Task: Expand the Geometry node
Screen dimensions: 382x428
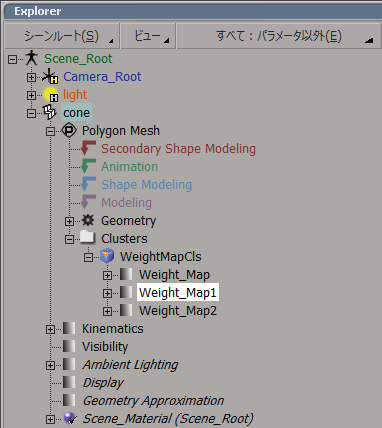Action: [x=69, y=222]
